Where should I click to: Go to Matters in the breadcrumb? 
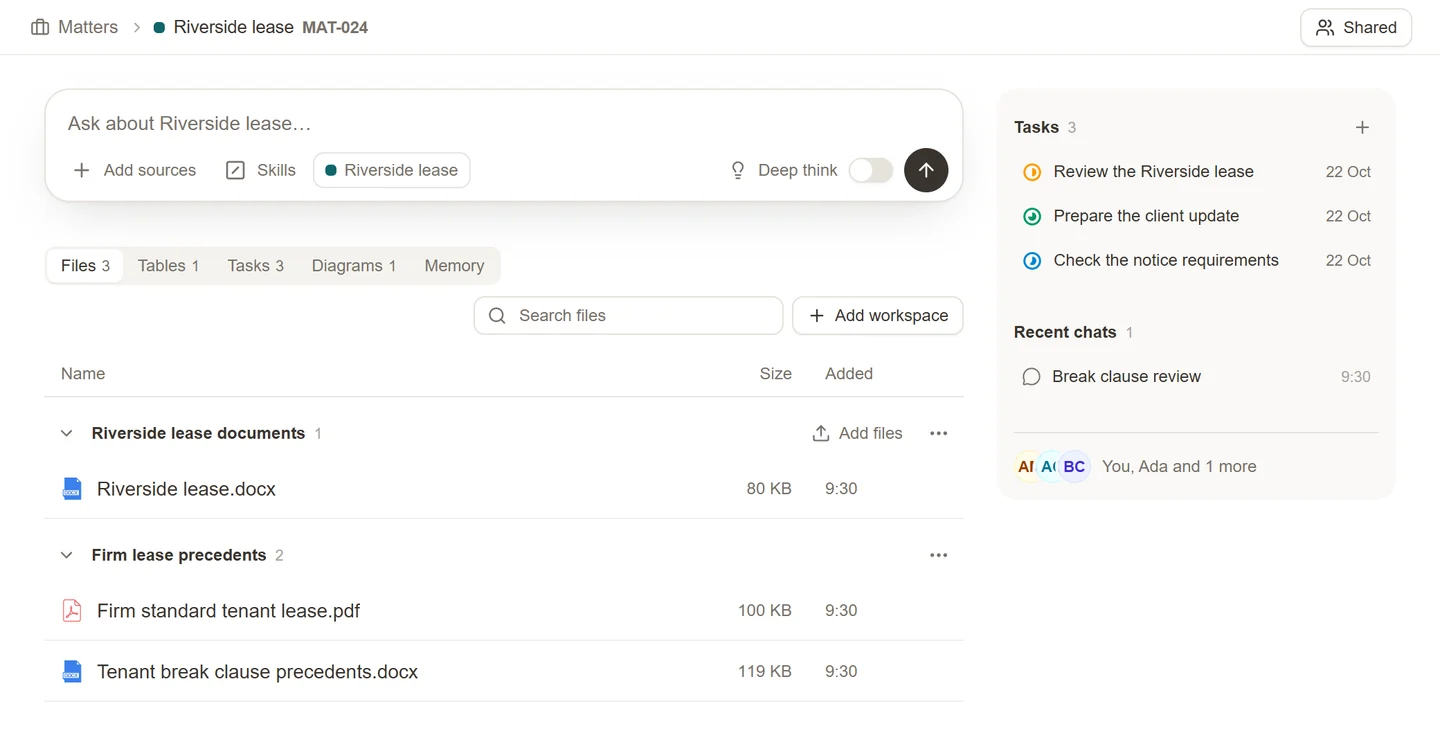pos(88,27)
